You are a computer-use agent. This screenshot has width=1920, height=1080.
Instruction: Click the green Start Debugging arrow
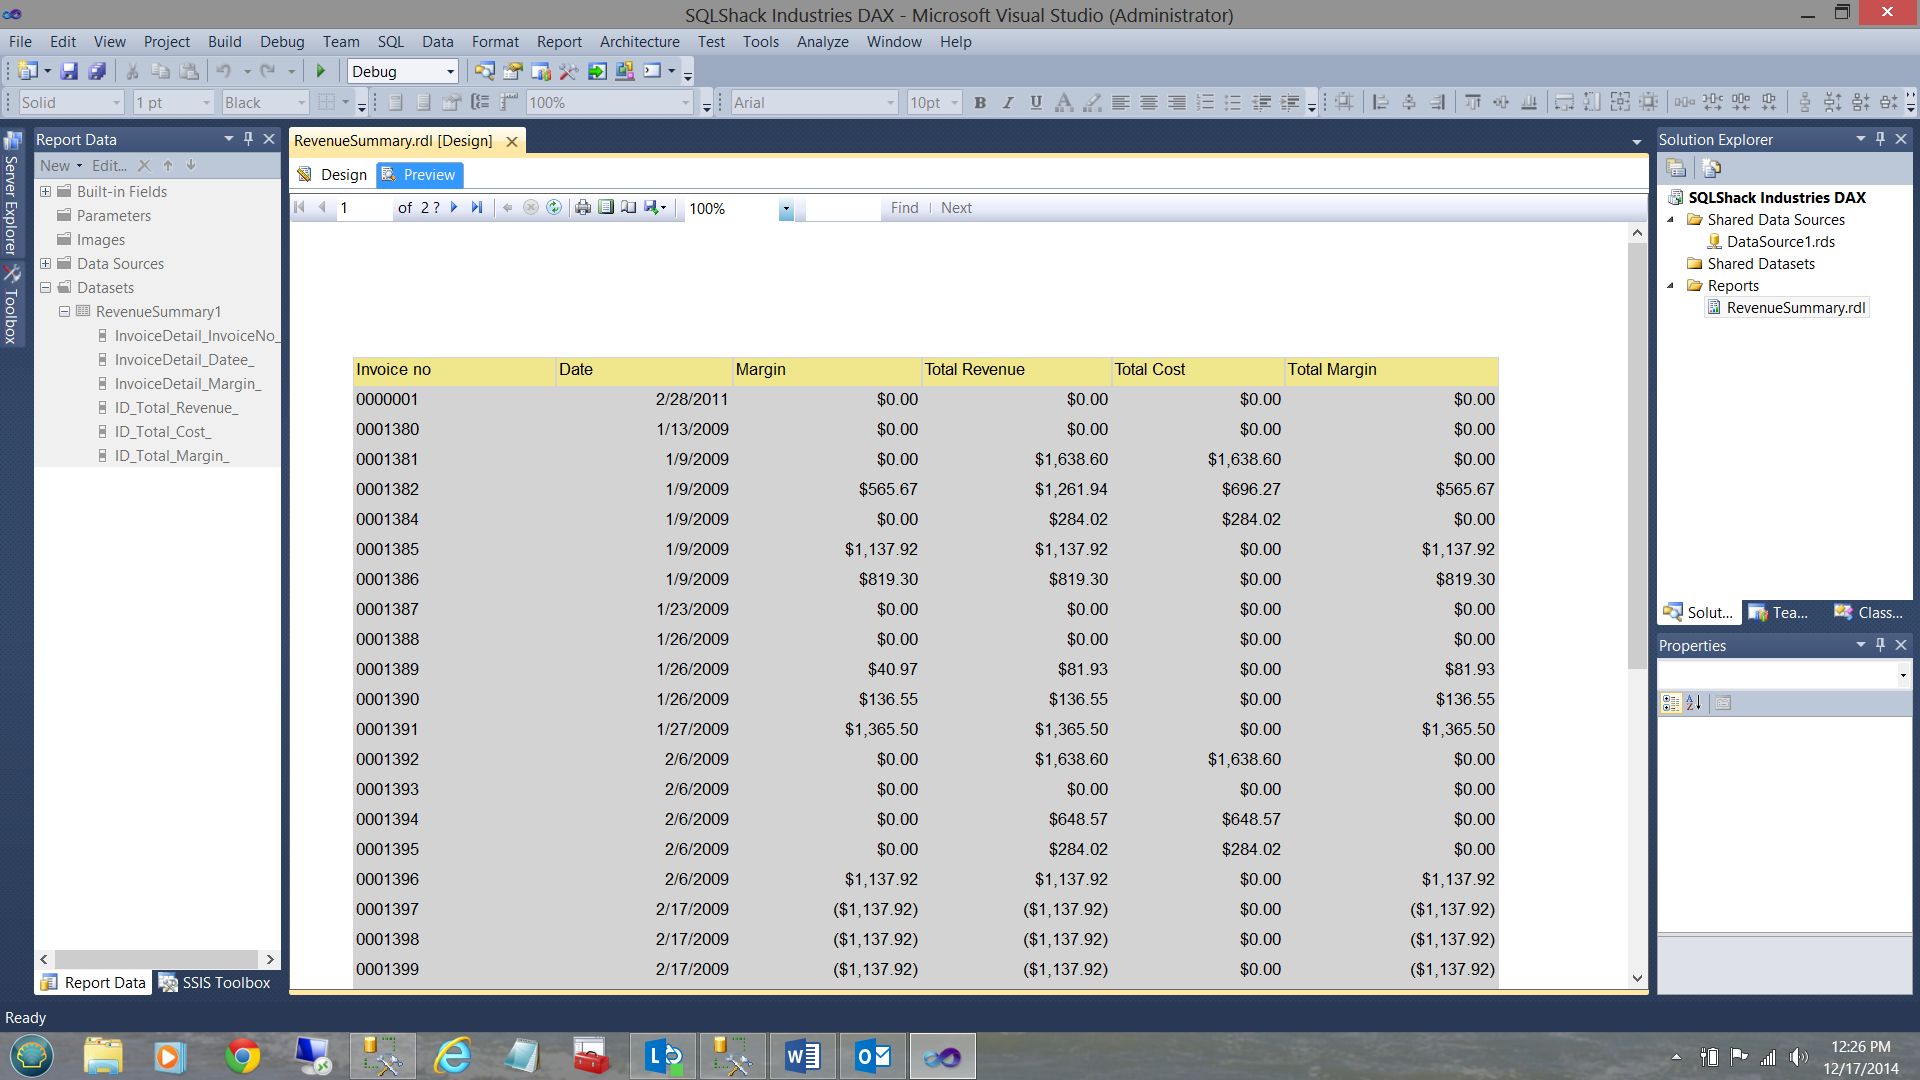pyautogui.click(x=321, y=71)
